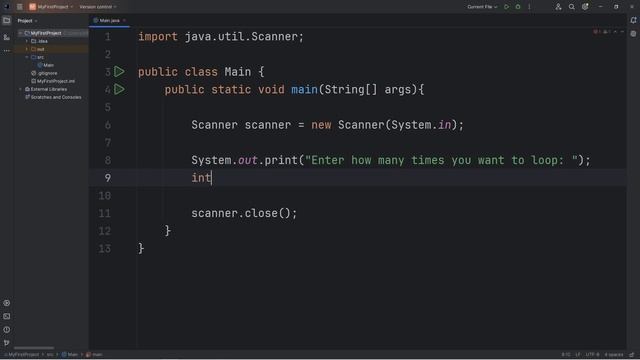
Task: Place the cursor after 'int' on line 9
Action: coord(212,178)
